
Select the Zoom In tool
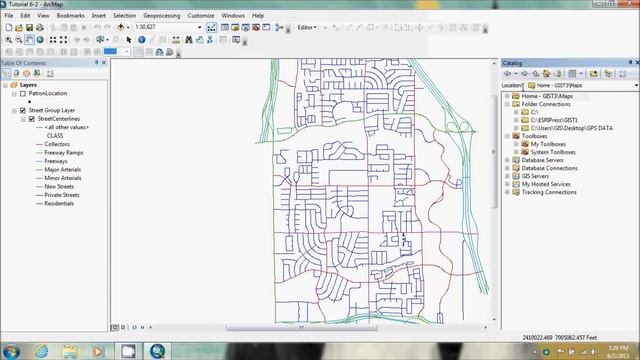click(x=9, y=40)
